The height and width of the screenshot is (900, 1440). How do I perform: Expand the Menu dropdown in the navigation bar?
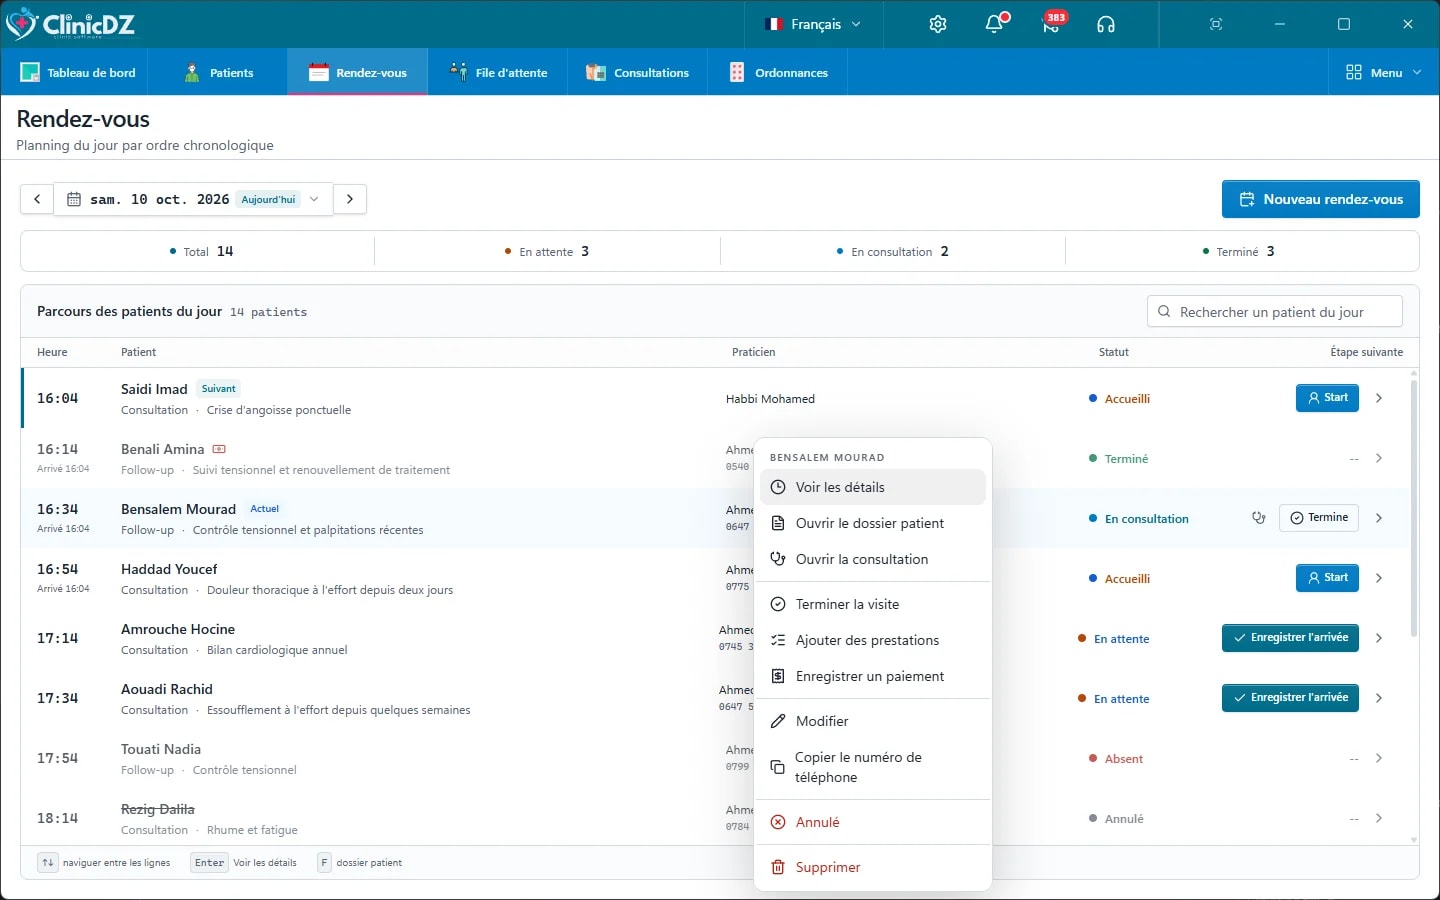[x=1384, y=73]
